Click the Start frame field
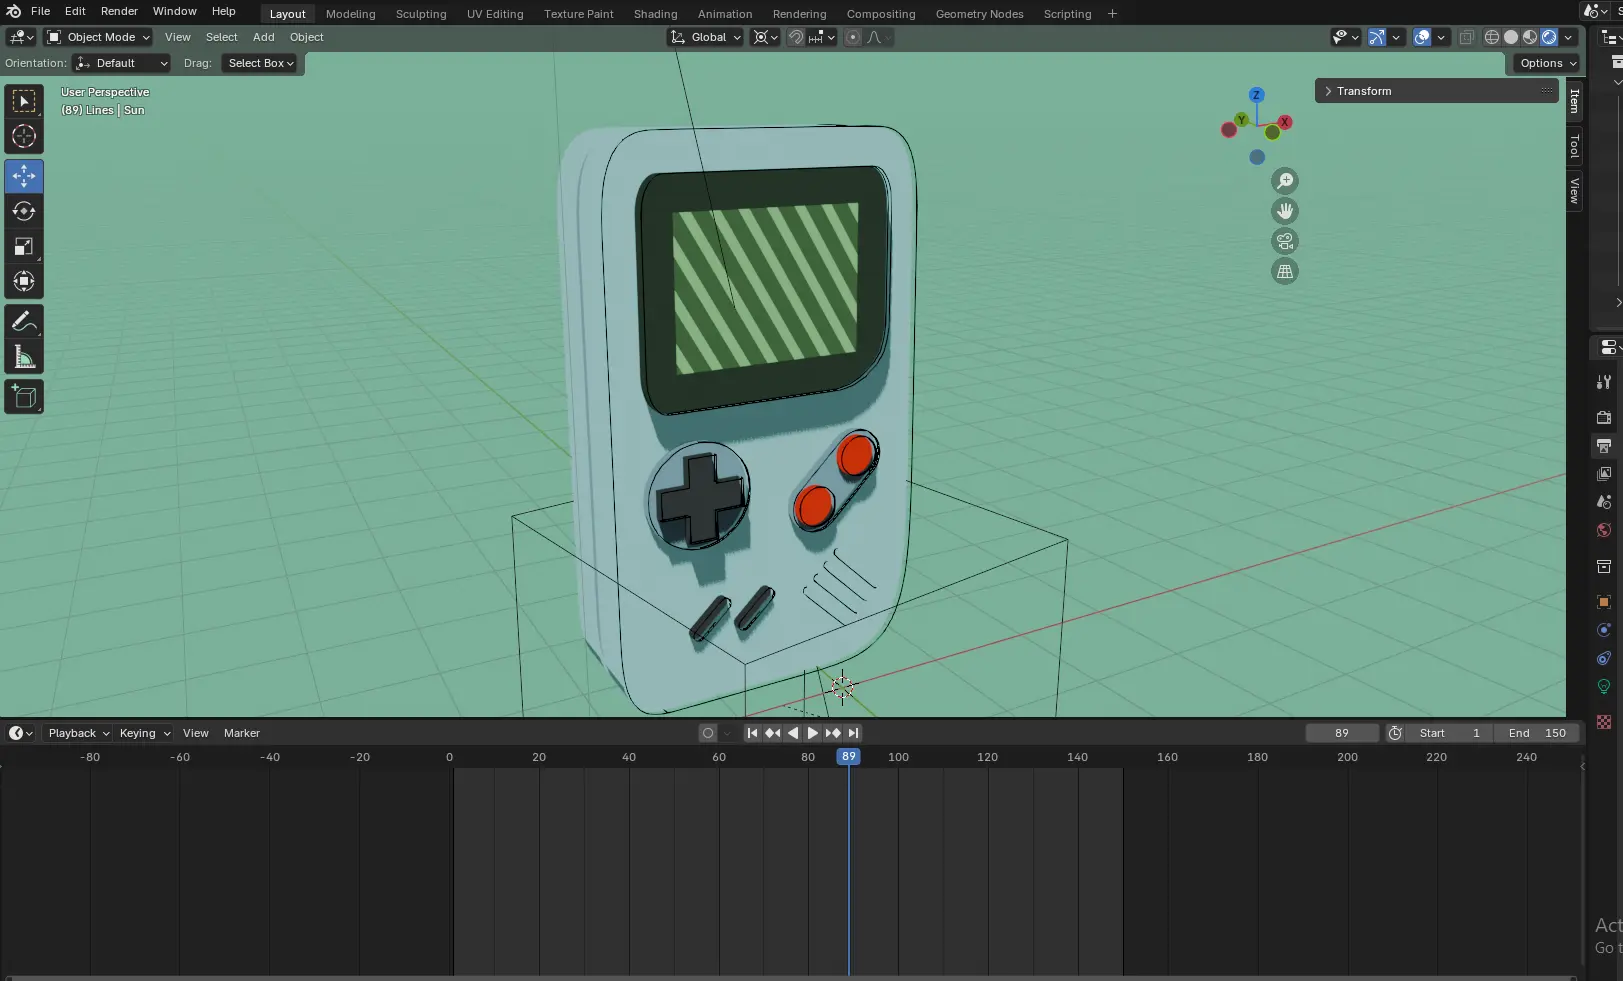 coord(1449,733)
